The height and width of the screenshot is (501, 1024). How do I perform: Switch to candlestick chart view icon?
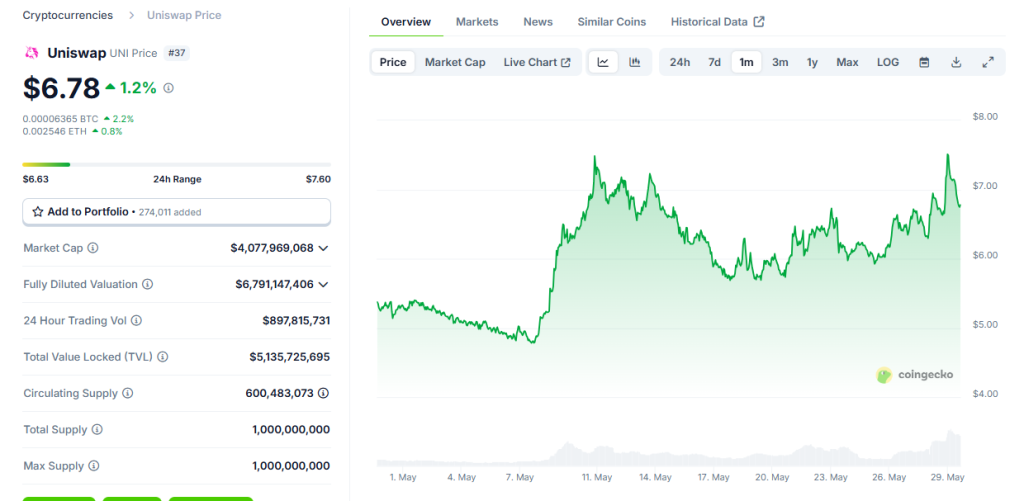click(634, 62)
